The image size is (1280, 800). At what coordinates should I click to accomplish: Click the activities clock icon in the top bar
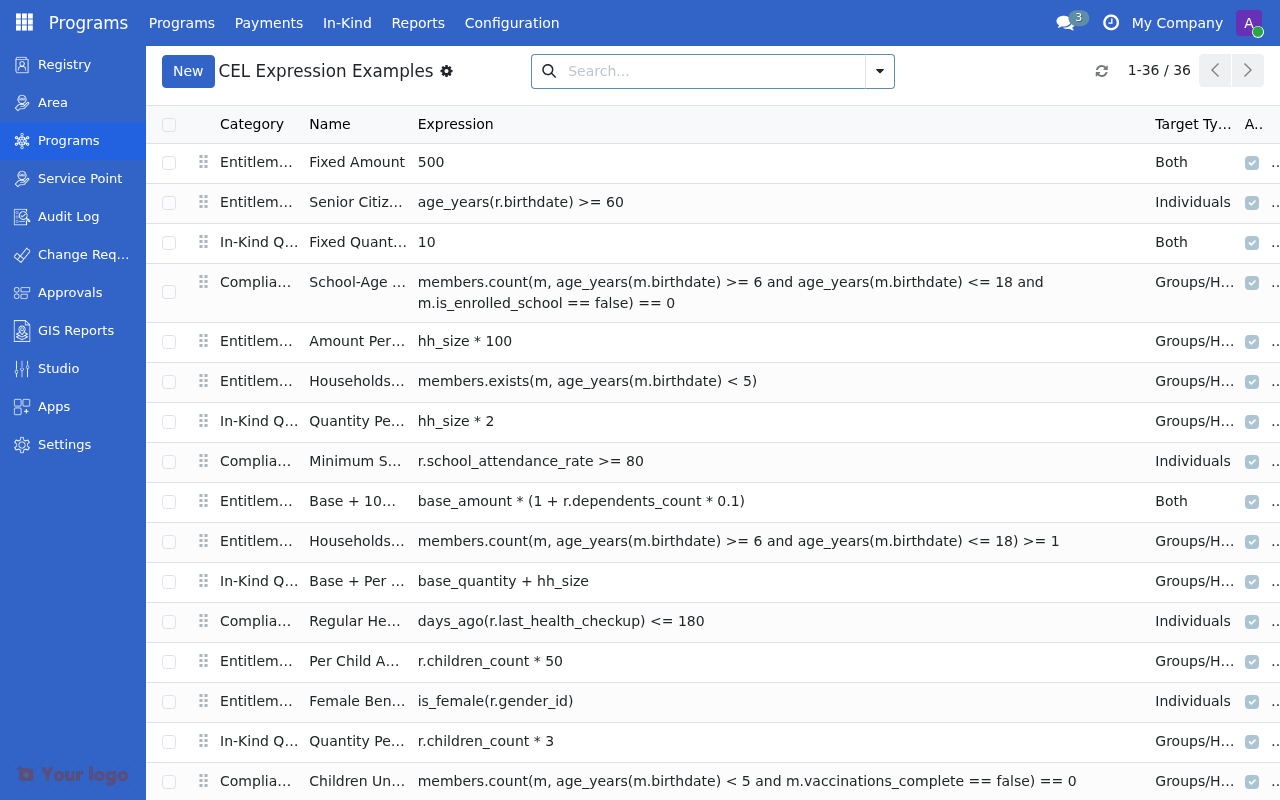(x=1111, y=22)
